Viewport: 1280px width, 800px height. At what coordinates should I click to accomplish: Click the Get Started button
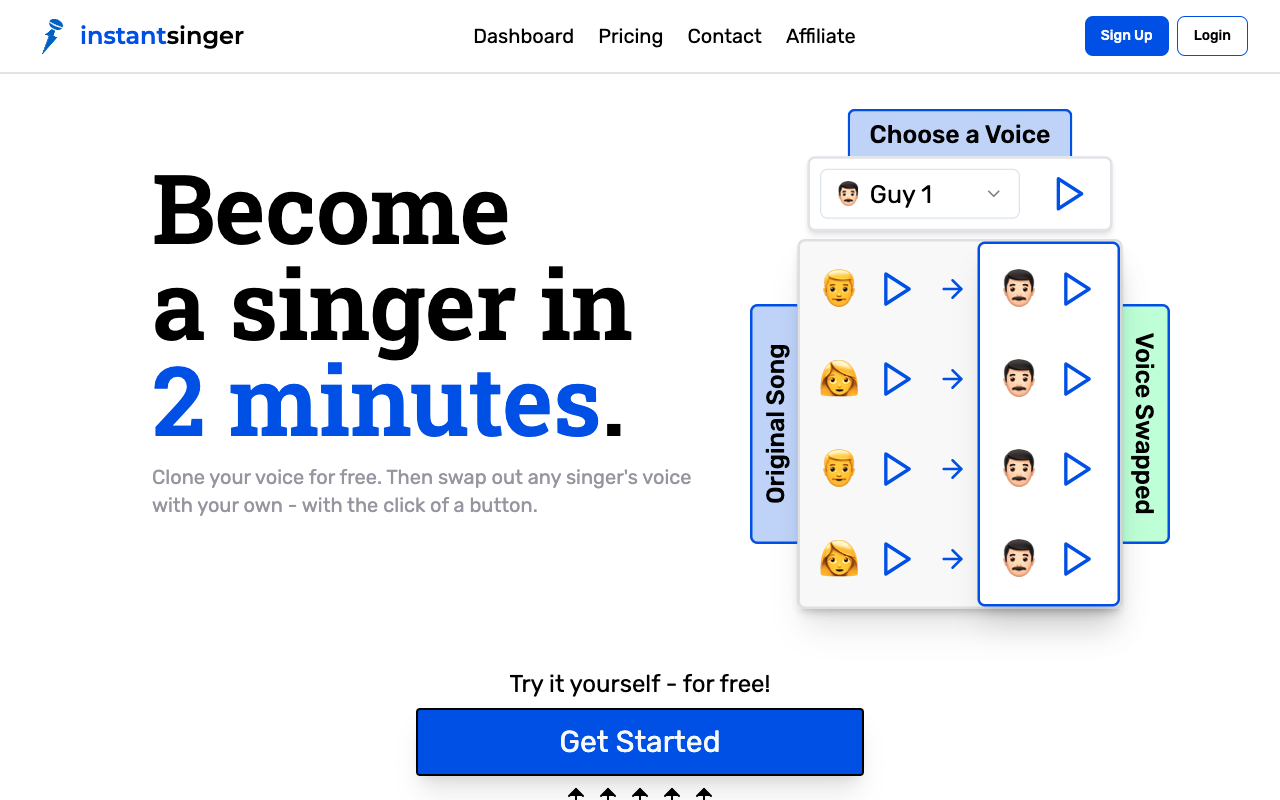tap(640, 742)
